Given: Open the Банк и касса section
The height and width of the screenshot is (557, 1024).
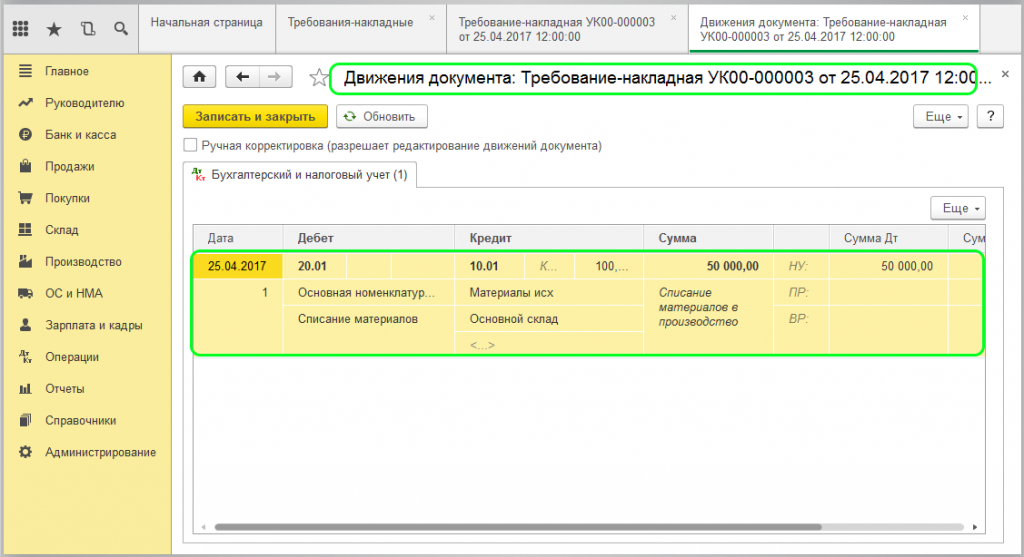Looking at the screenshot, I should [80, 135].
